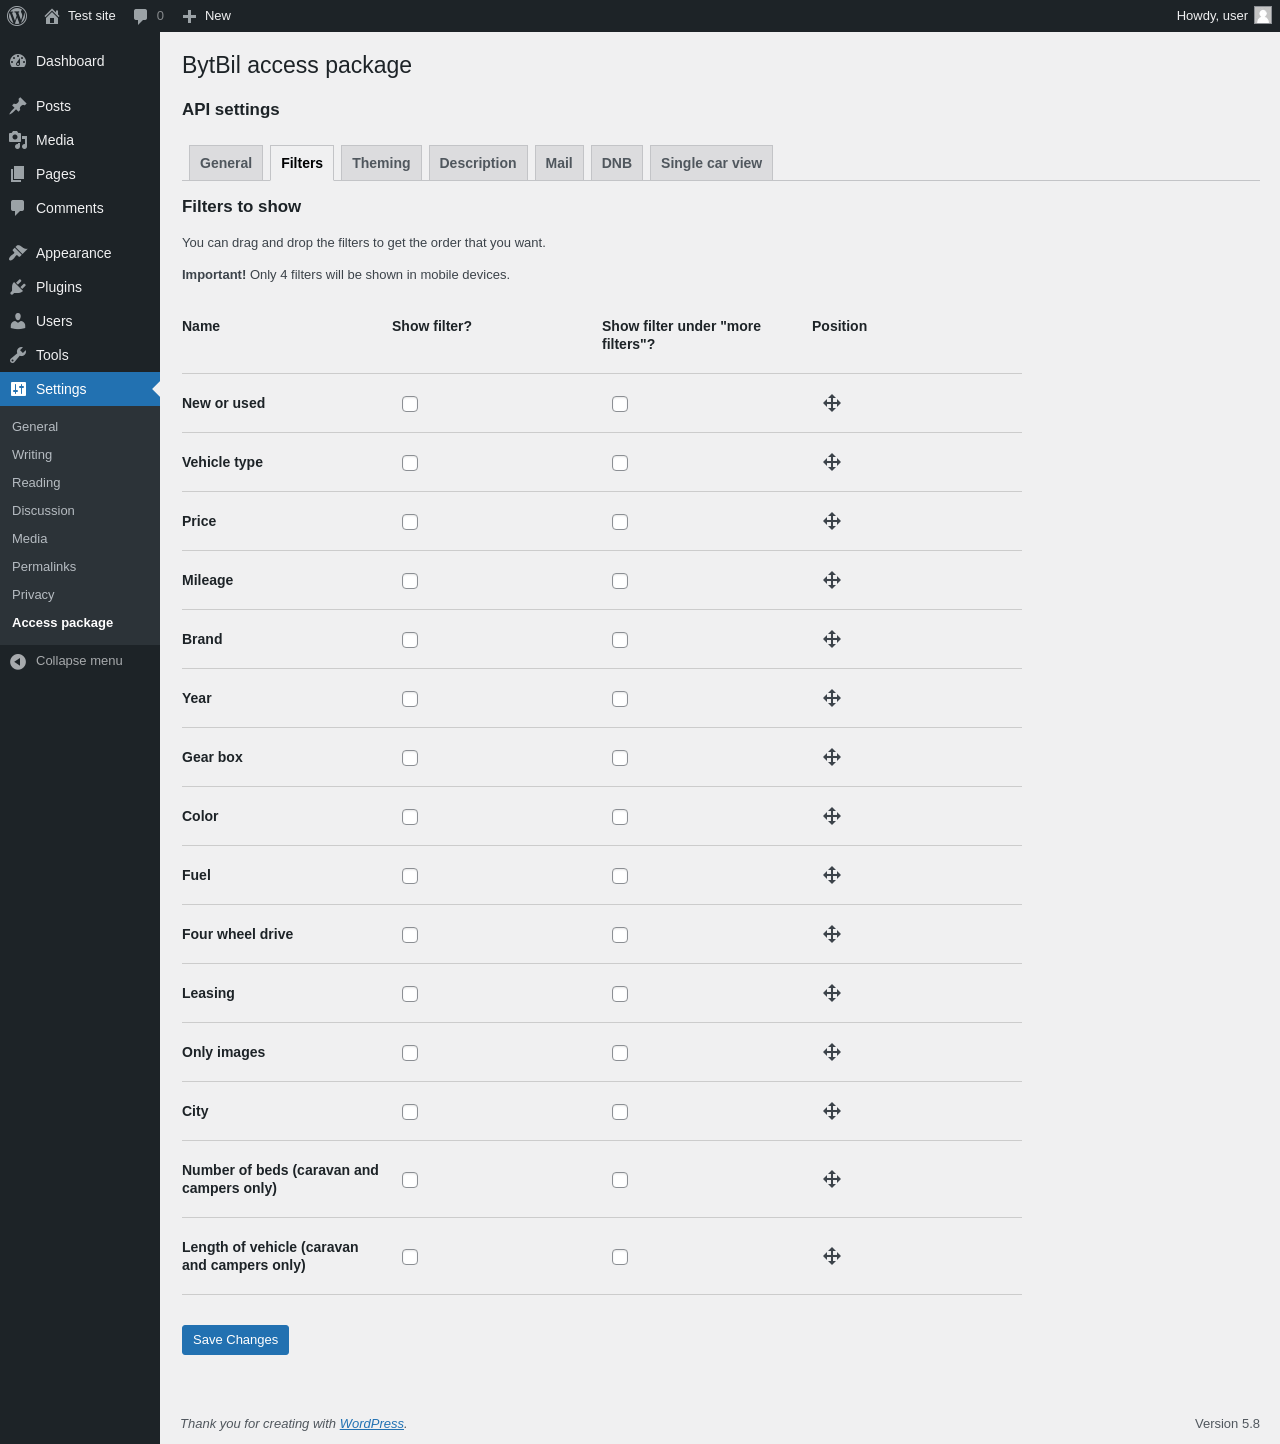Screen dimensions: 1280x1444
Task: Click the drag icon in Gear box row
Action: point(832,757)
